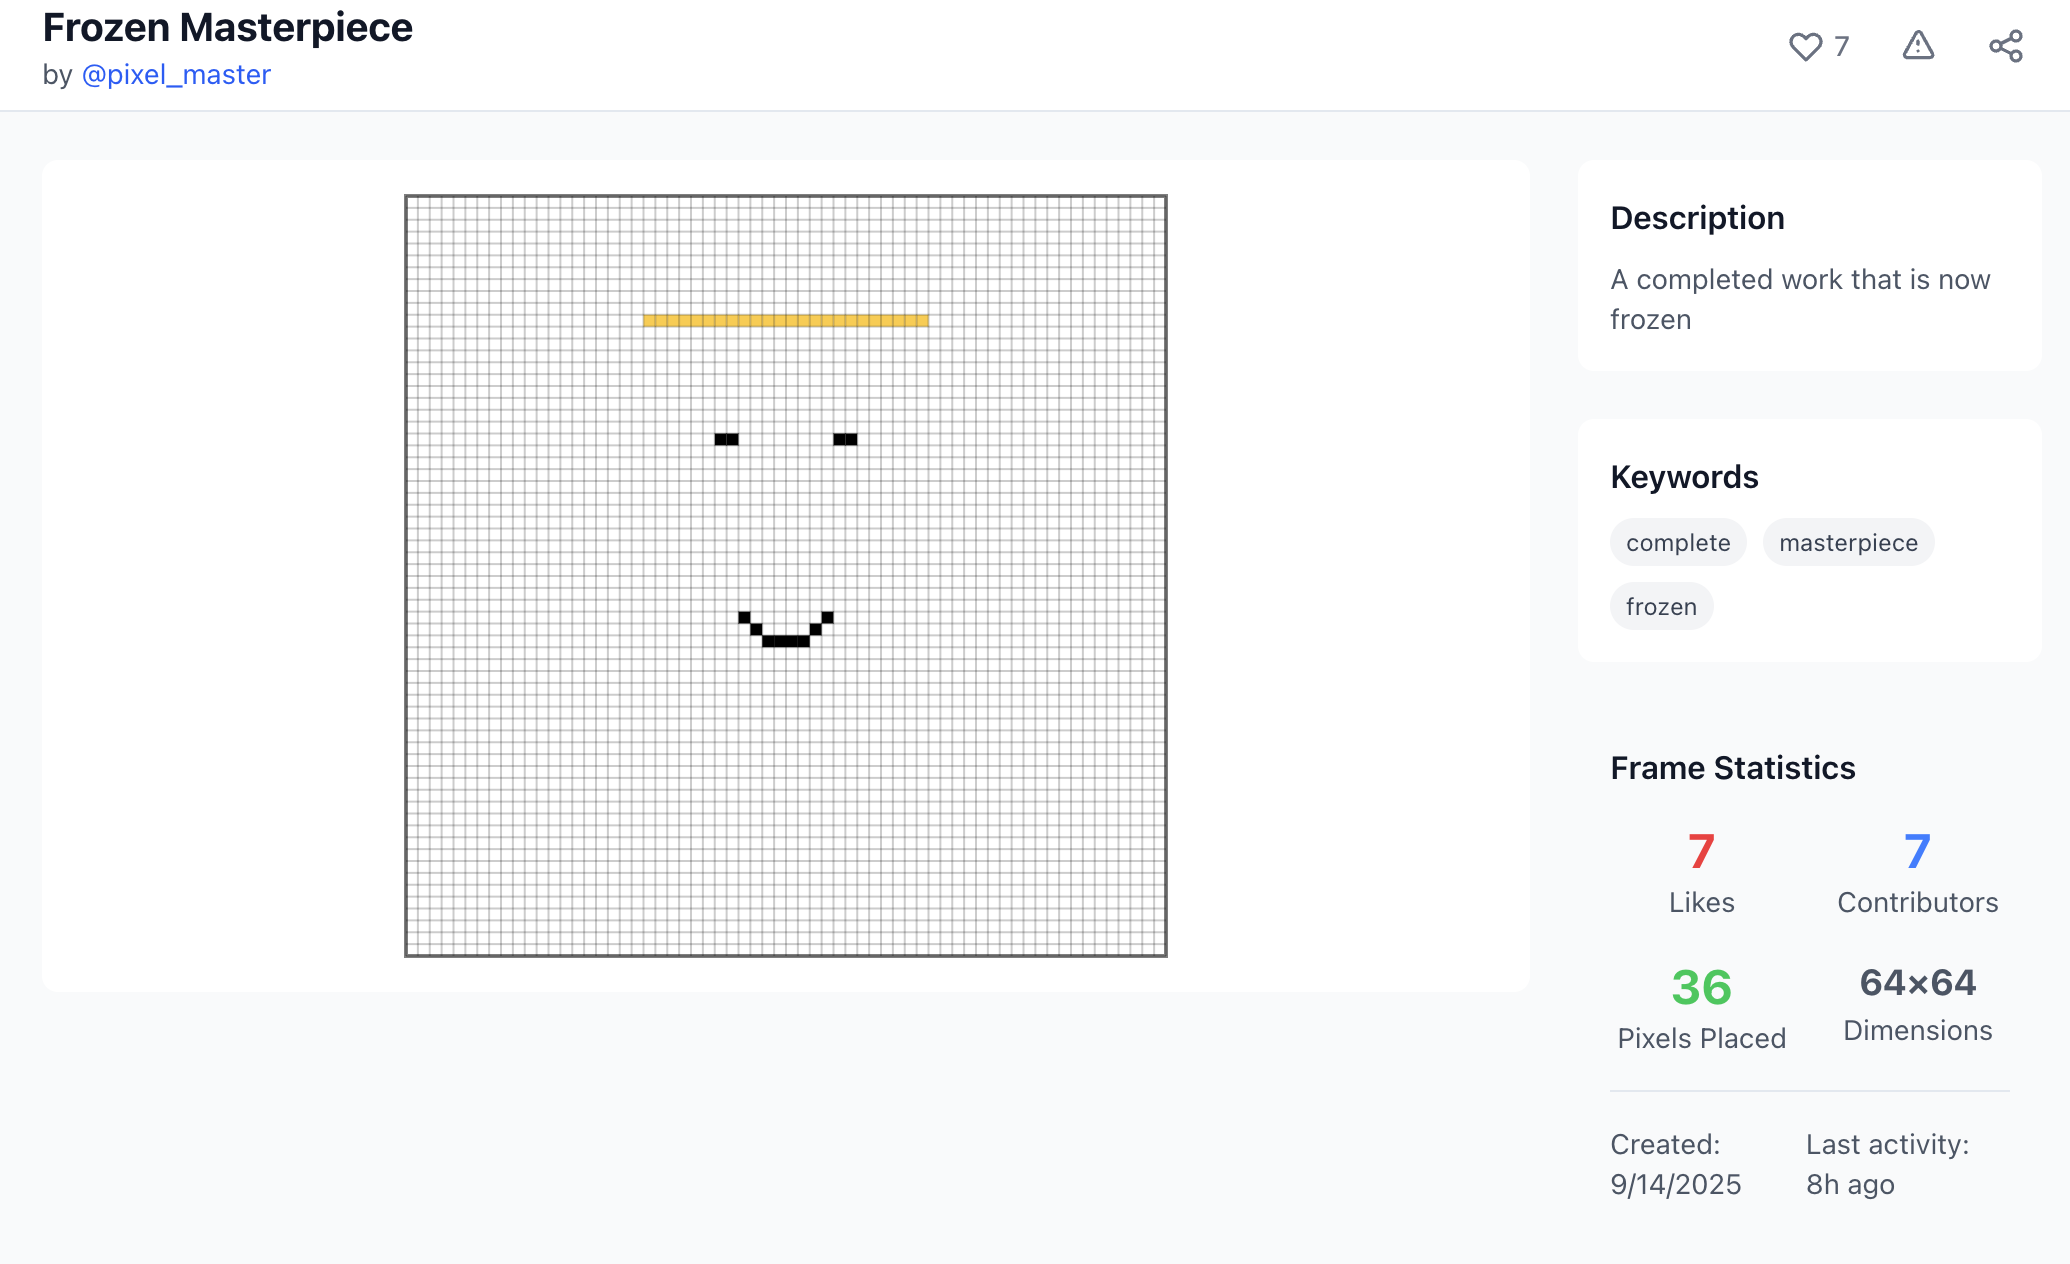Screen dimensions: 2070x1264
Task: Click the 64×64 Dimensions value
Action: click(x=1917, y=983)
